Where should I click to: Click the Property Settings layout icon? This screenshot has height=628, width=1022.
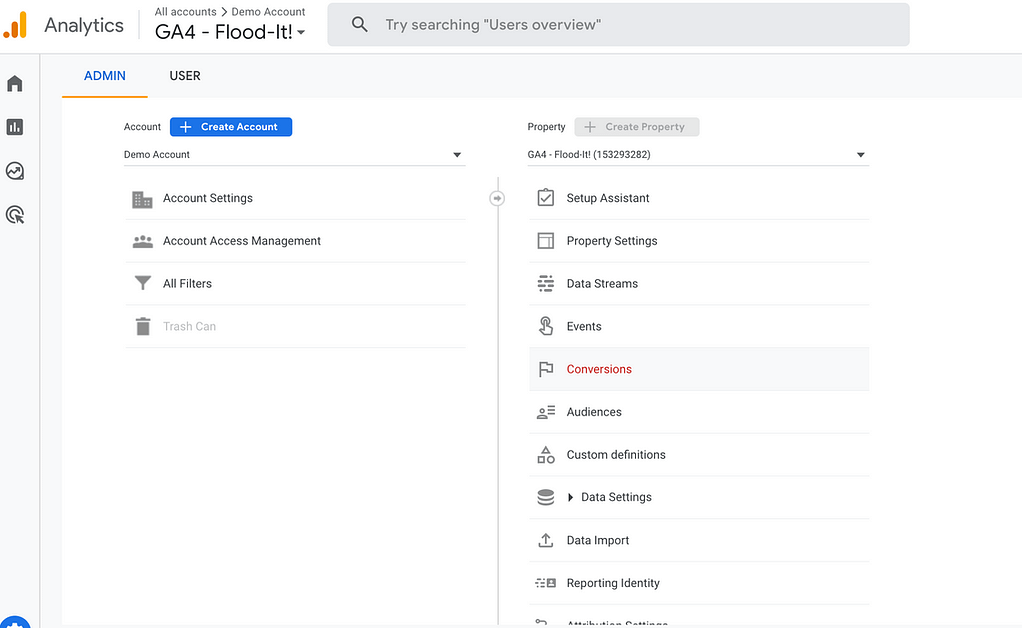tap(546, 240)
